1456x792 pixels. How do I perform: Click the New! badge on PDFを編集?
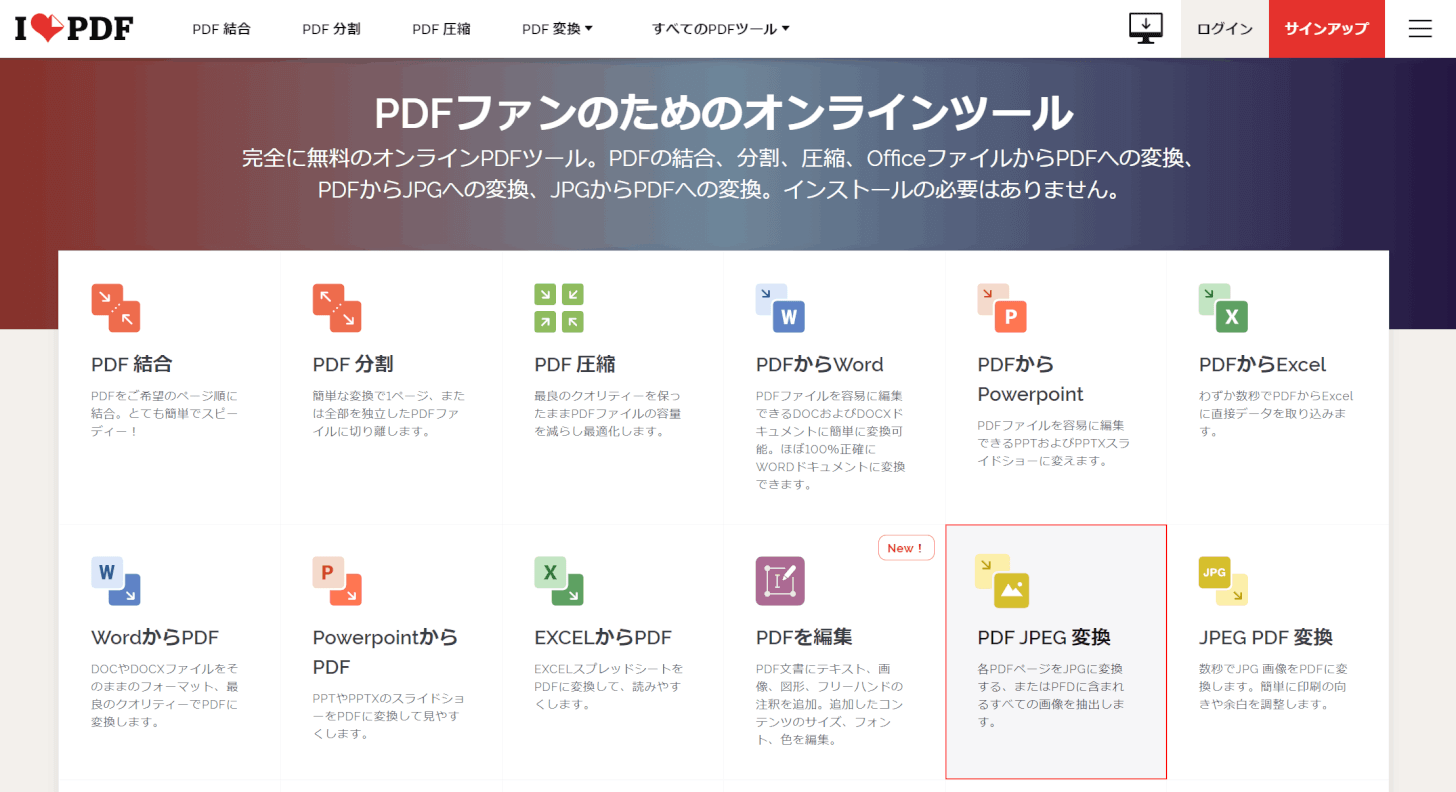tap(906, 547)
